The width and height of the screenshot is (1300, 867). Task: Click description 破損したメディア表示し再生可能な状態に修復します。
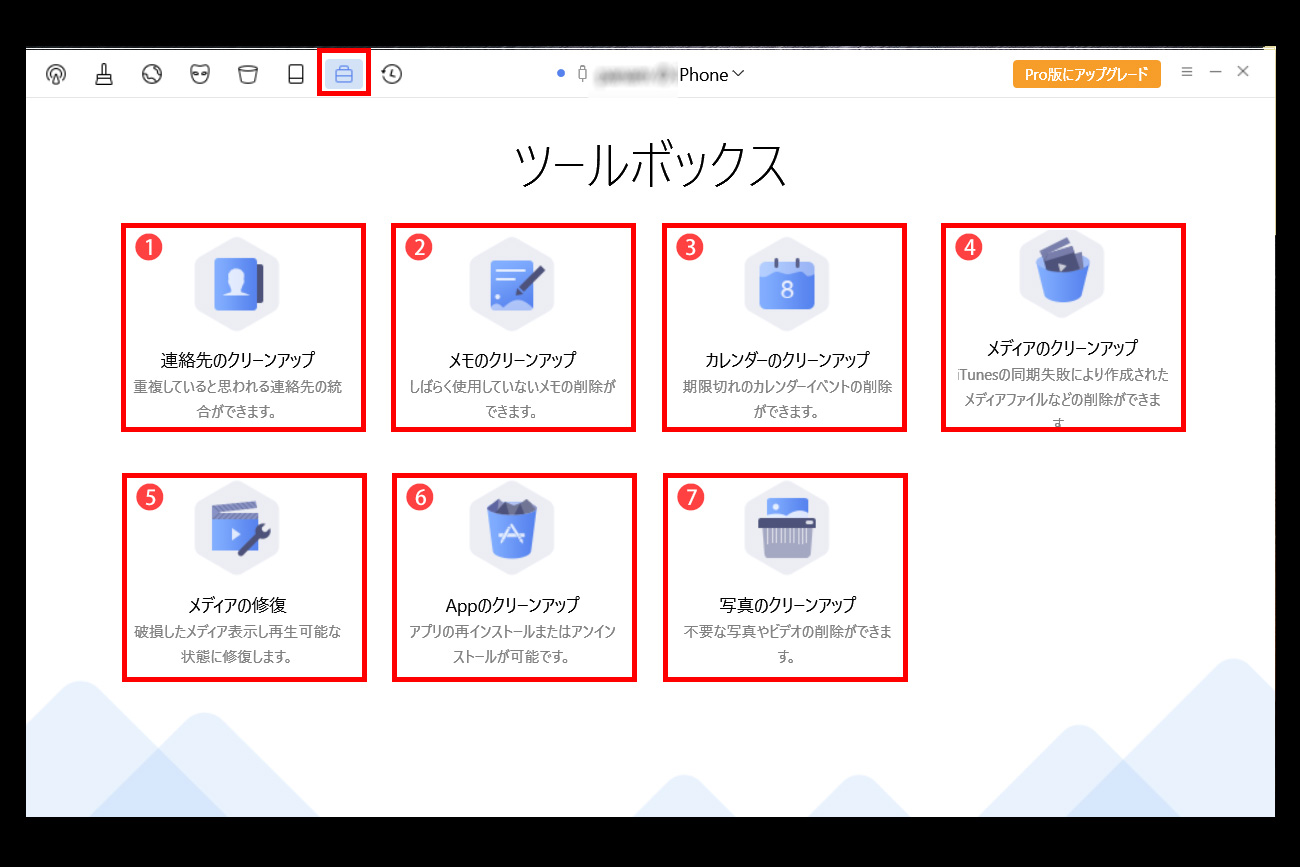coord(238,644)
